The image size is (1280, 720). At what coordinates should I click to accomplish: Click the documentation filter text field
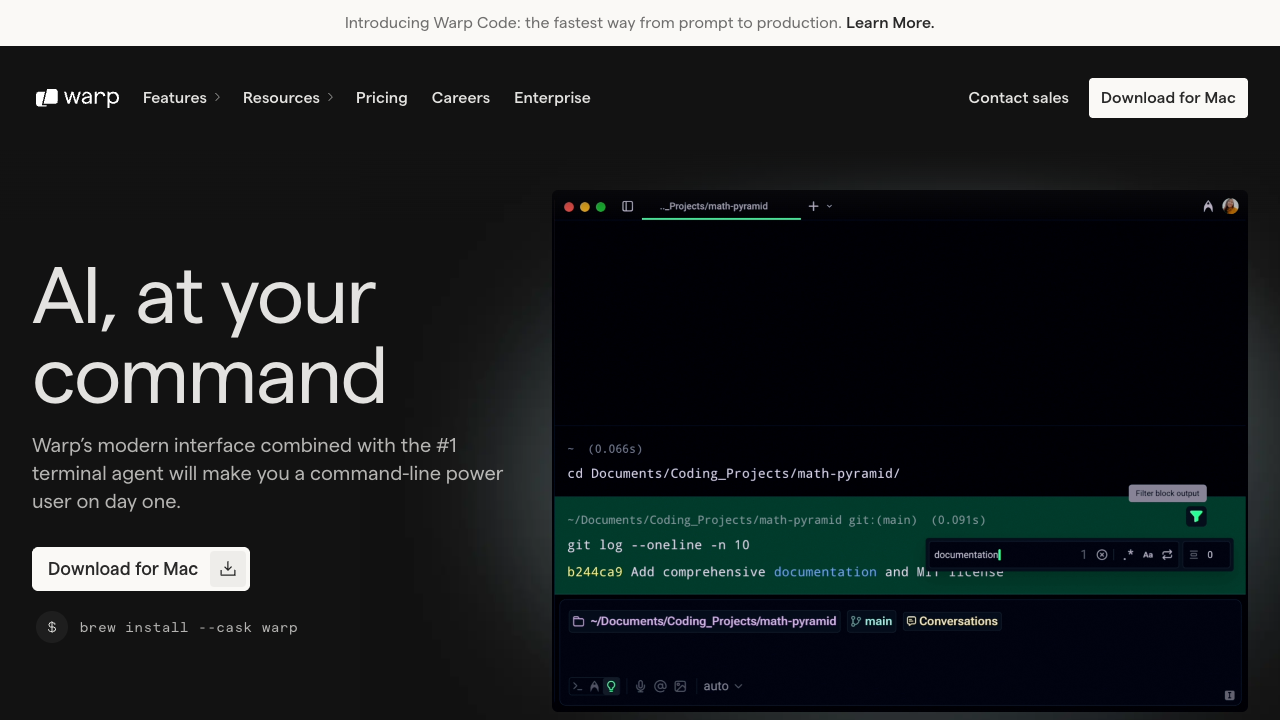point(1000,555)
